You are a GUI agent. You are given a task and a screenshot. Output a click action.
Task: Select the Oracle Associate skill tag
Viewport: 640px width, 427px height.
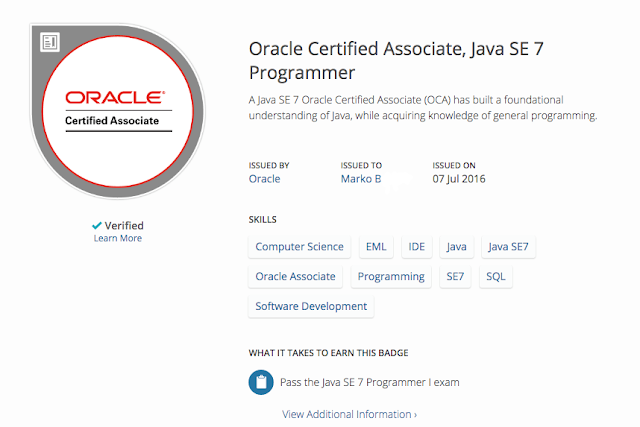[x=295, y=276]
